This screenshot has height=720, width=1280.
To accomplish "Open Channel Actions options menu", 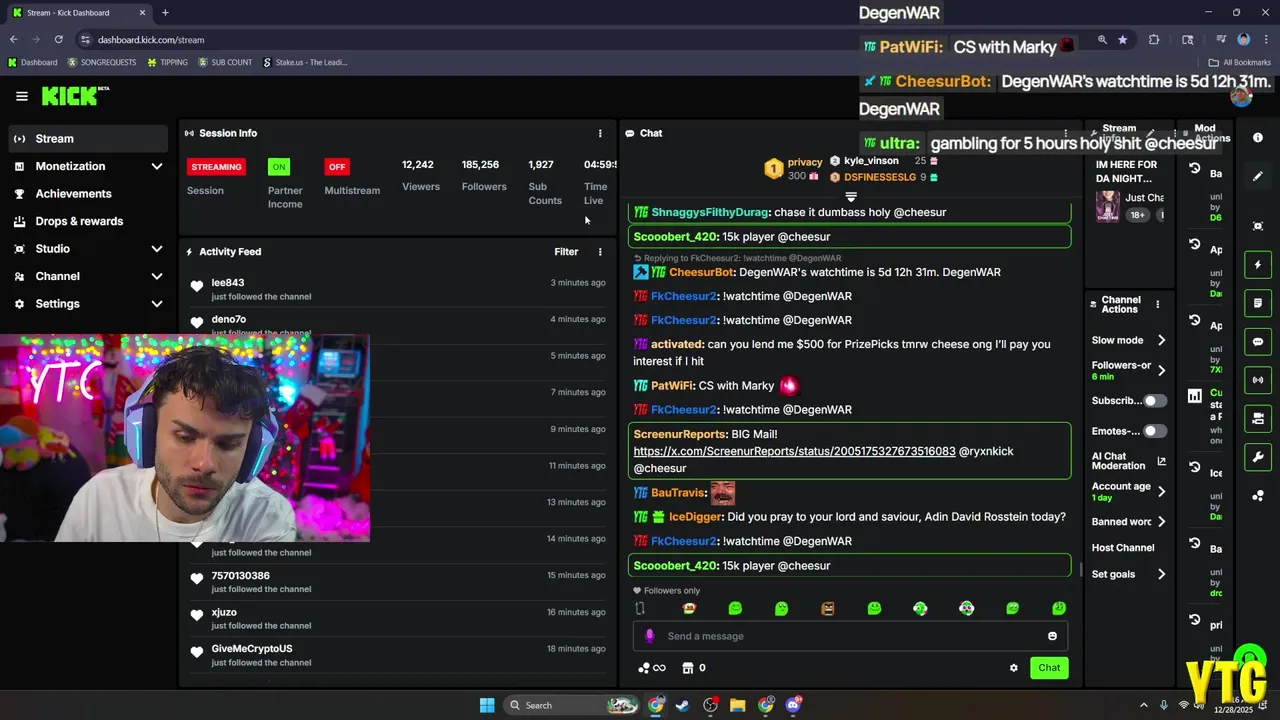I will (x=1157, y=304).
